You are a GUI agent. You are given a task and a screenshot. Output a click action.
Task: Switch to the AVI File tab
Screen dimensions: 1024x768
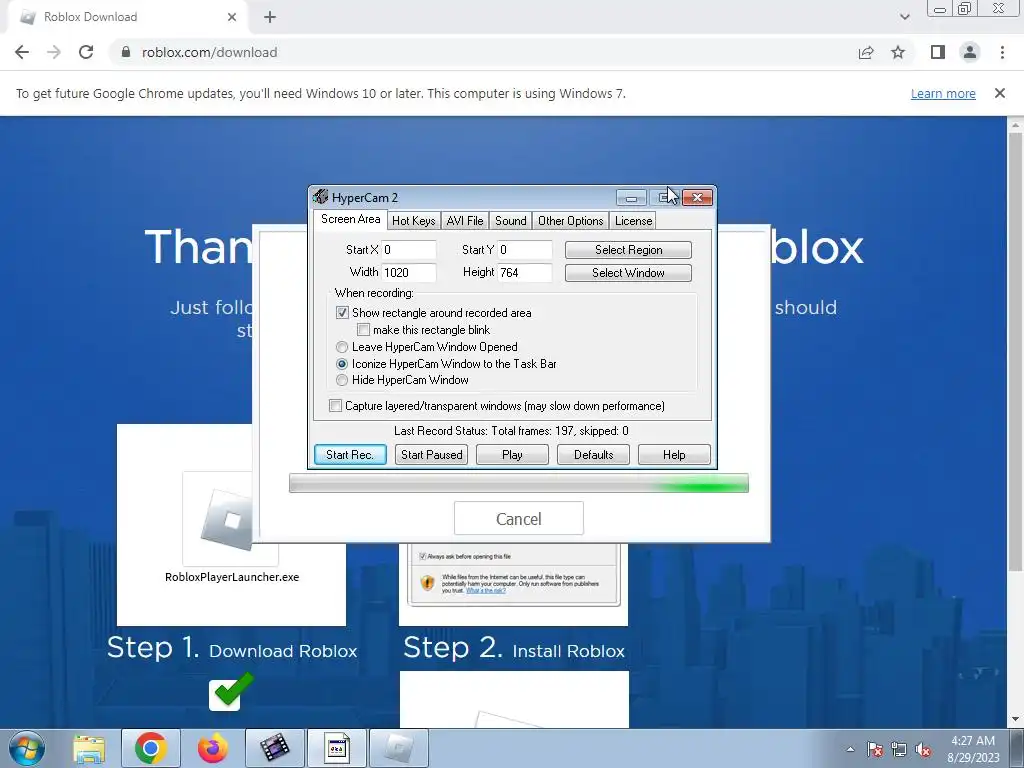465,221
